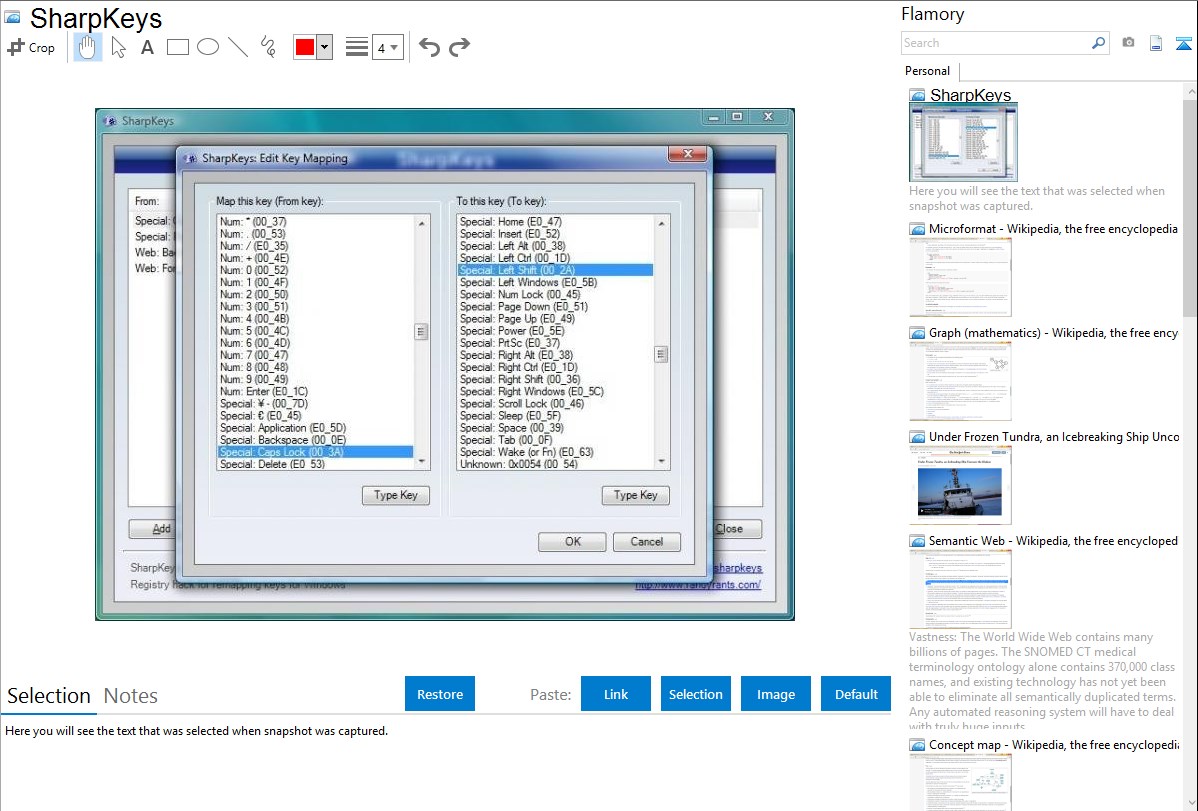The image size is (1198, 811).
Task: Click the Microformat - Wikipedia title text
Action: click(1053, 229)
